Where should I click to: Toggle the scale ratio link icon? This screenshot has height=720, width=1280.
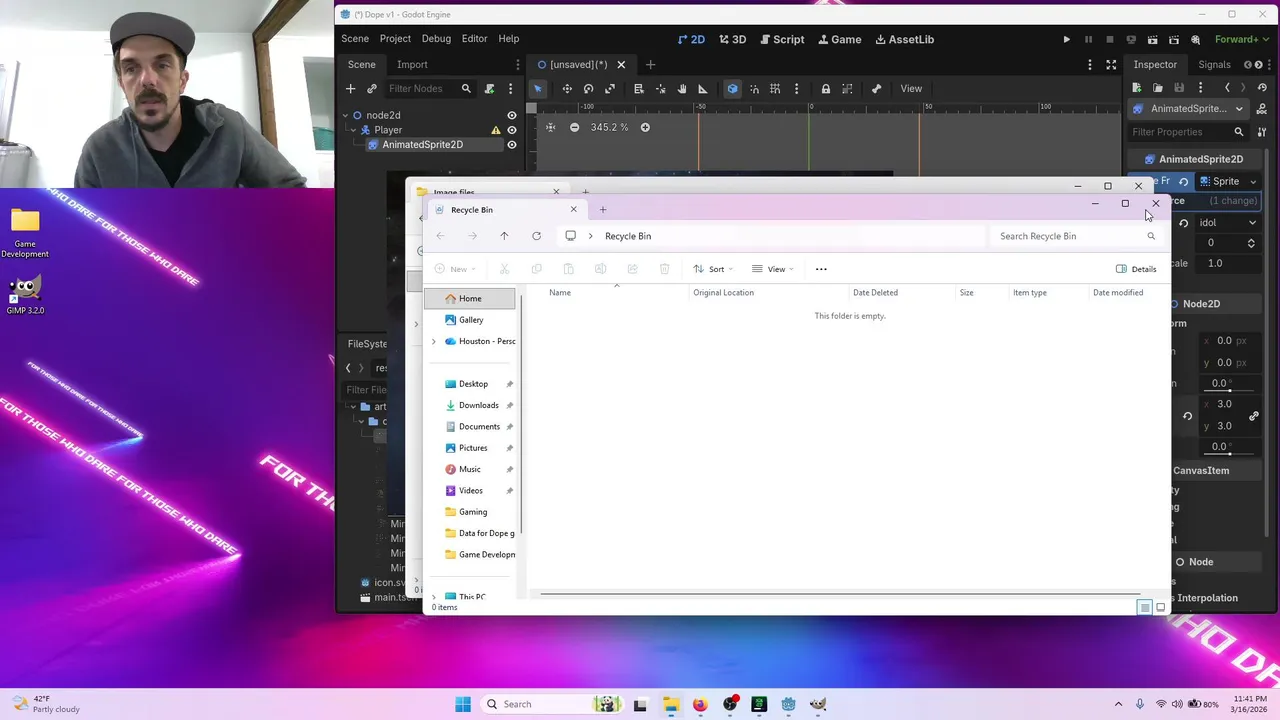[x=1254, y=416]
